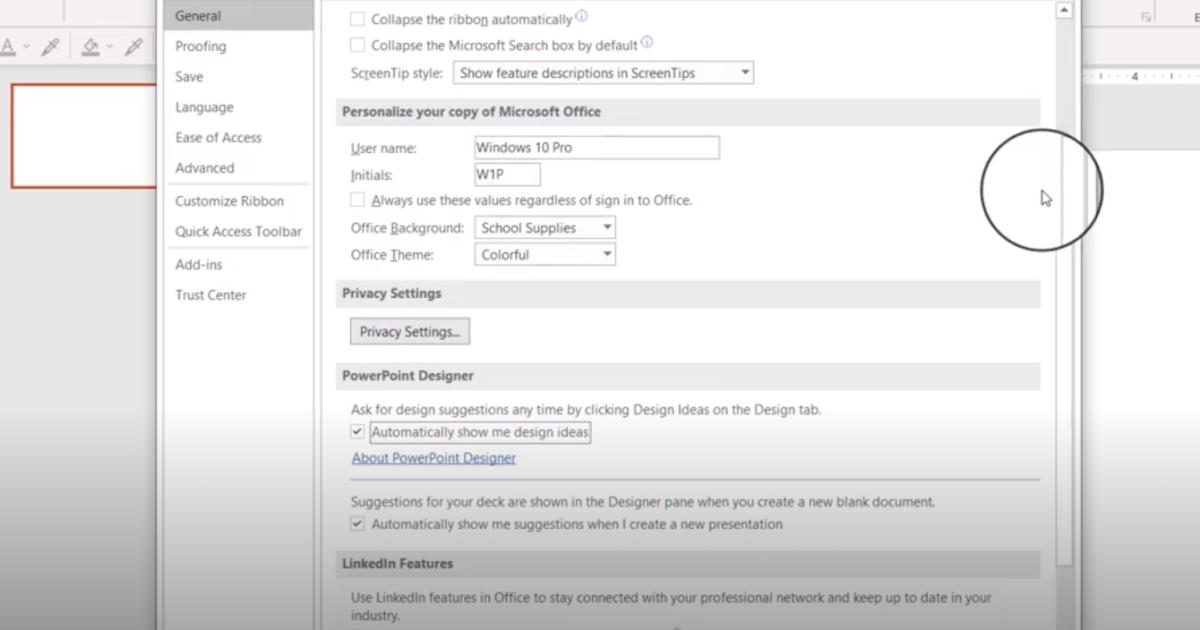Click info icon beside Collapse the ribbon automatically
Screen dimensions: 1200x630
tap(582, 17)
